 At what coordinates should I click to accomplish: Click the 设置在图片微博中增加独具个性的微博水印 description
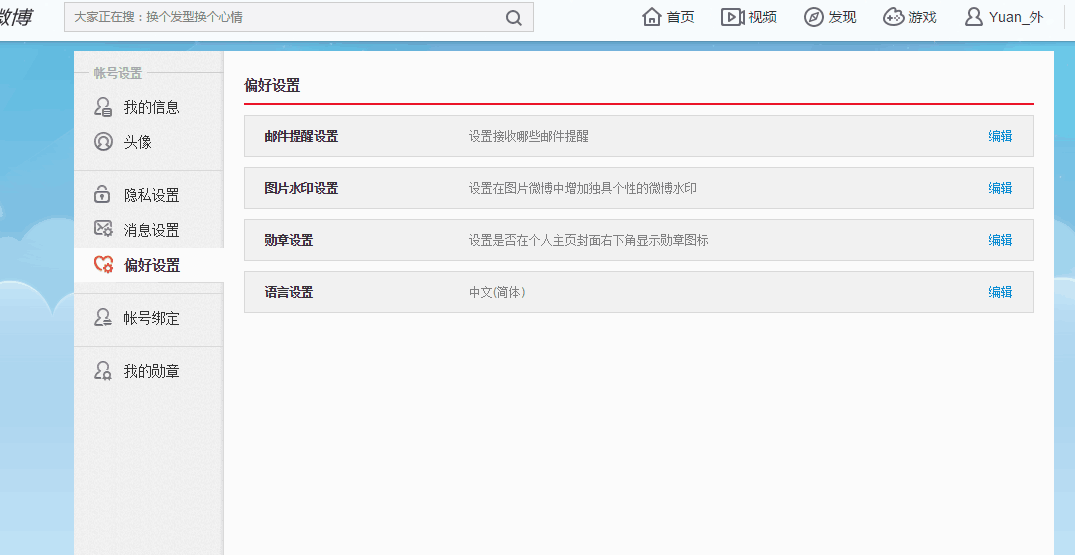tap(583, 188)
